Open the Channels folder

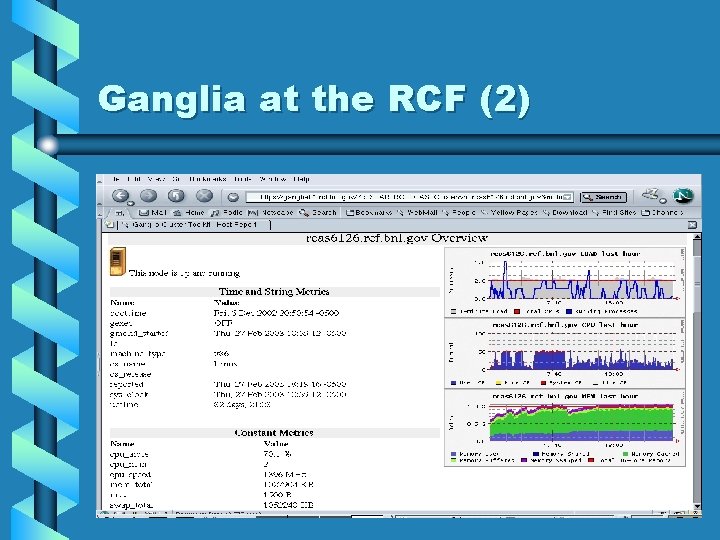click(x=662, y=213)
